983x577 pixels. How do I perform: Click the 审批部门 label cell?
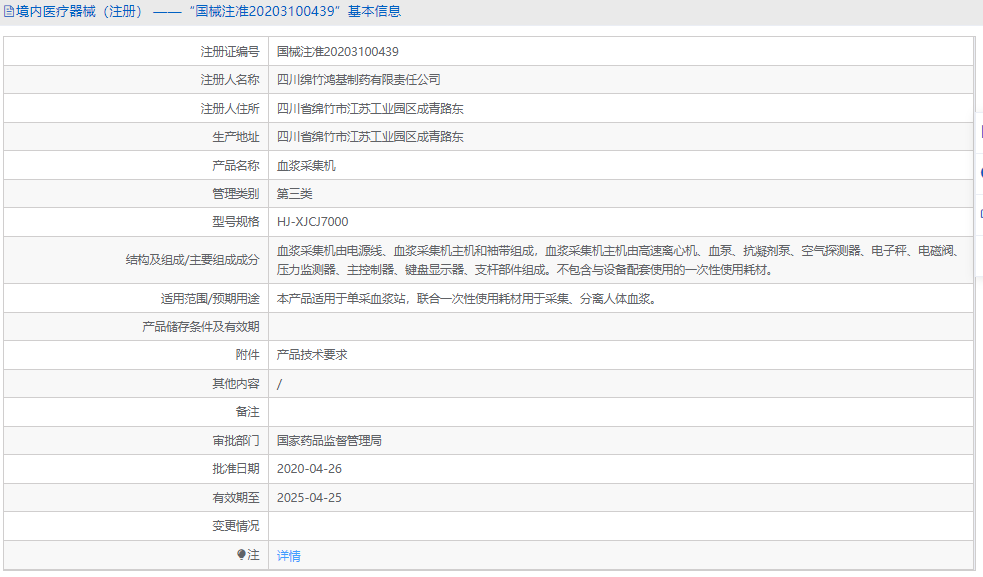click(136, 441)
